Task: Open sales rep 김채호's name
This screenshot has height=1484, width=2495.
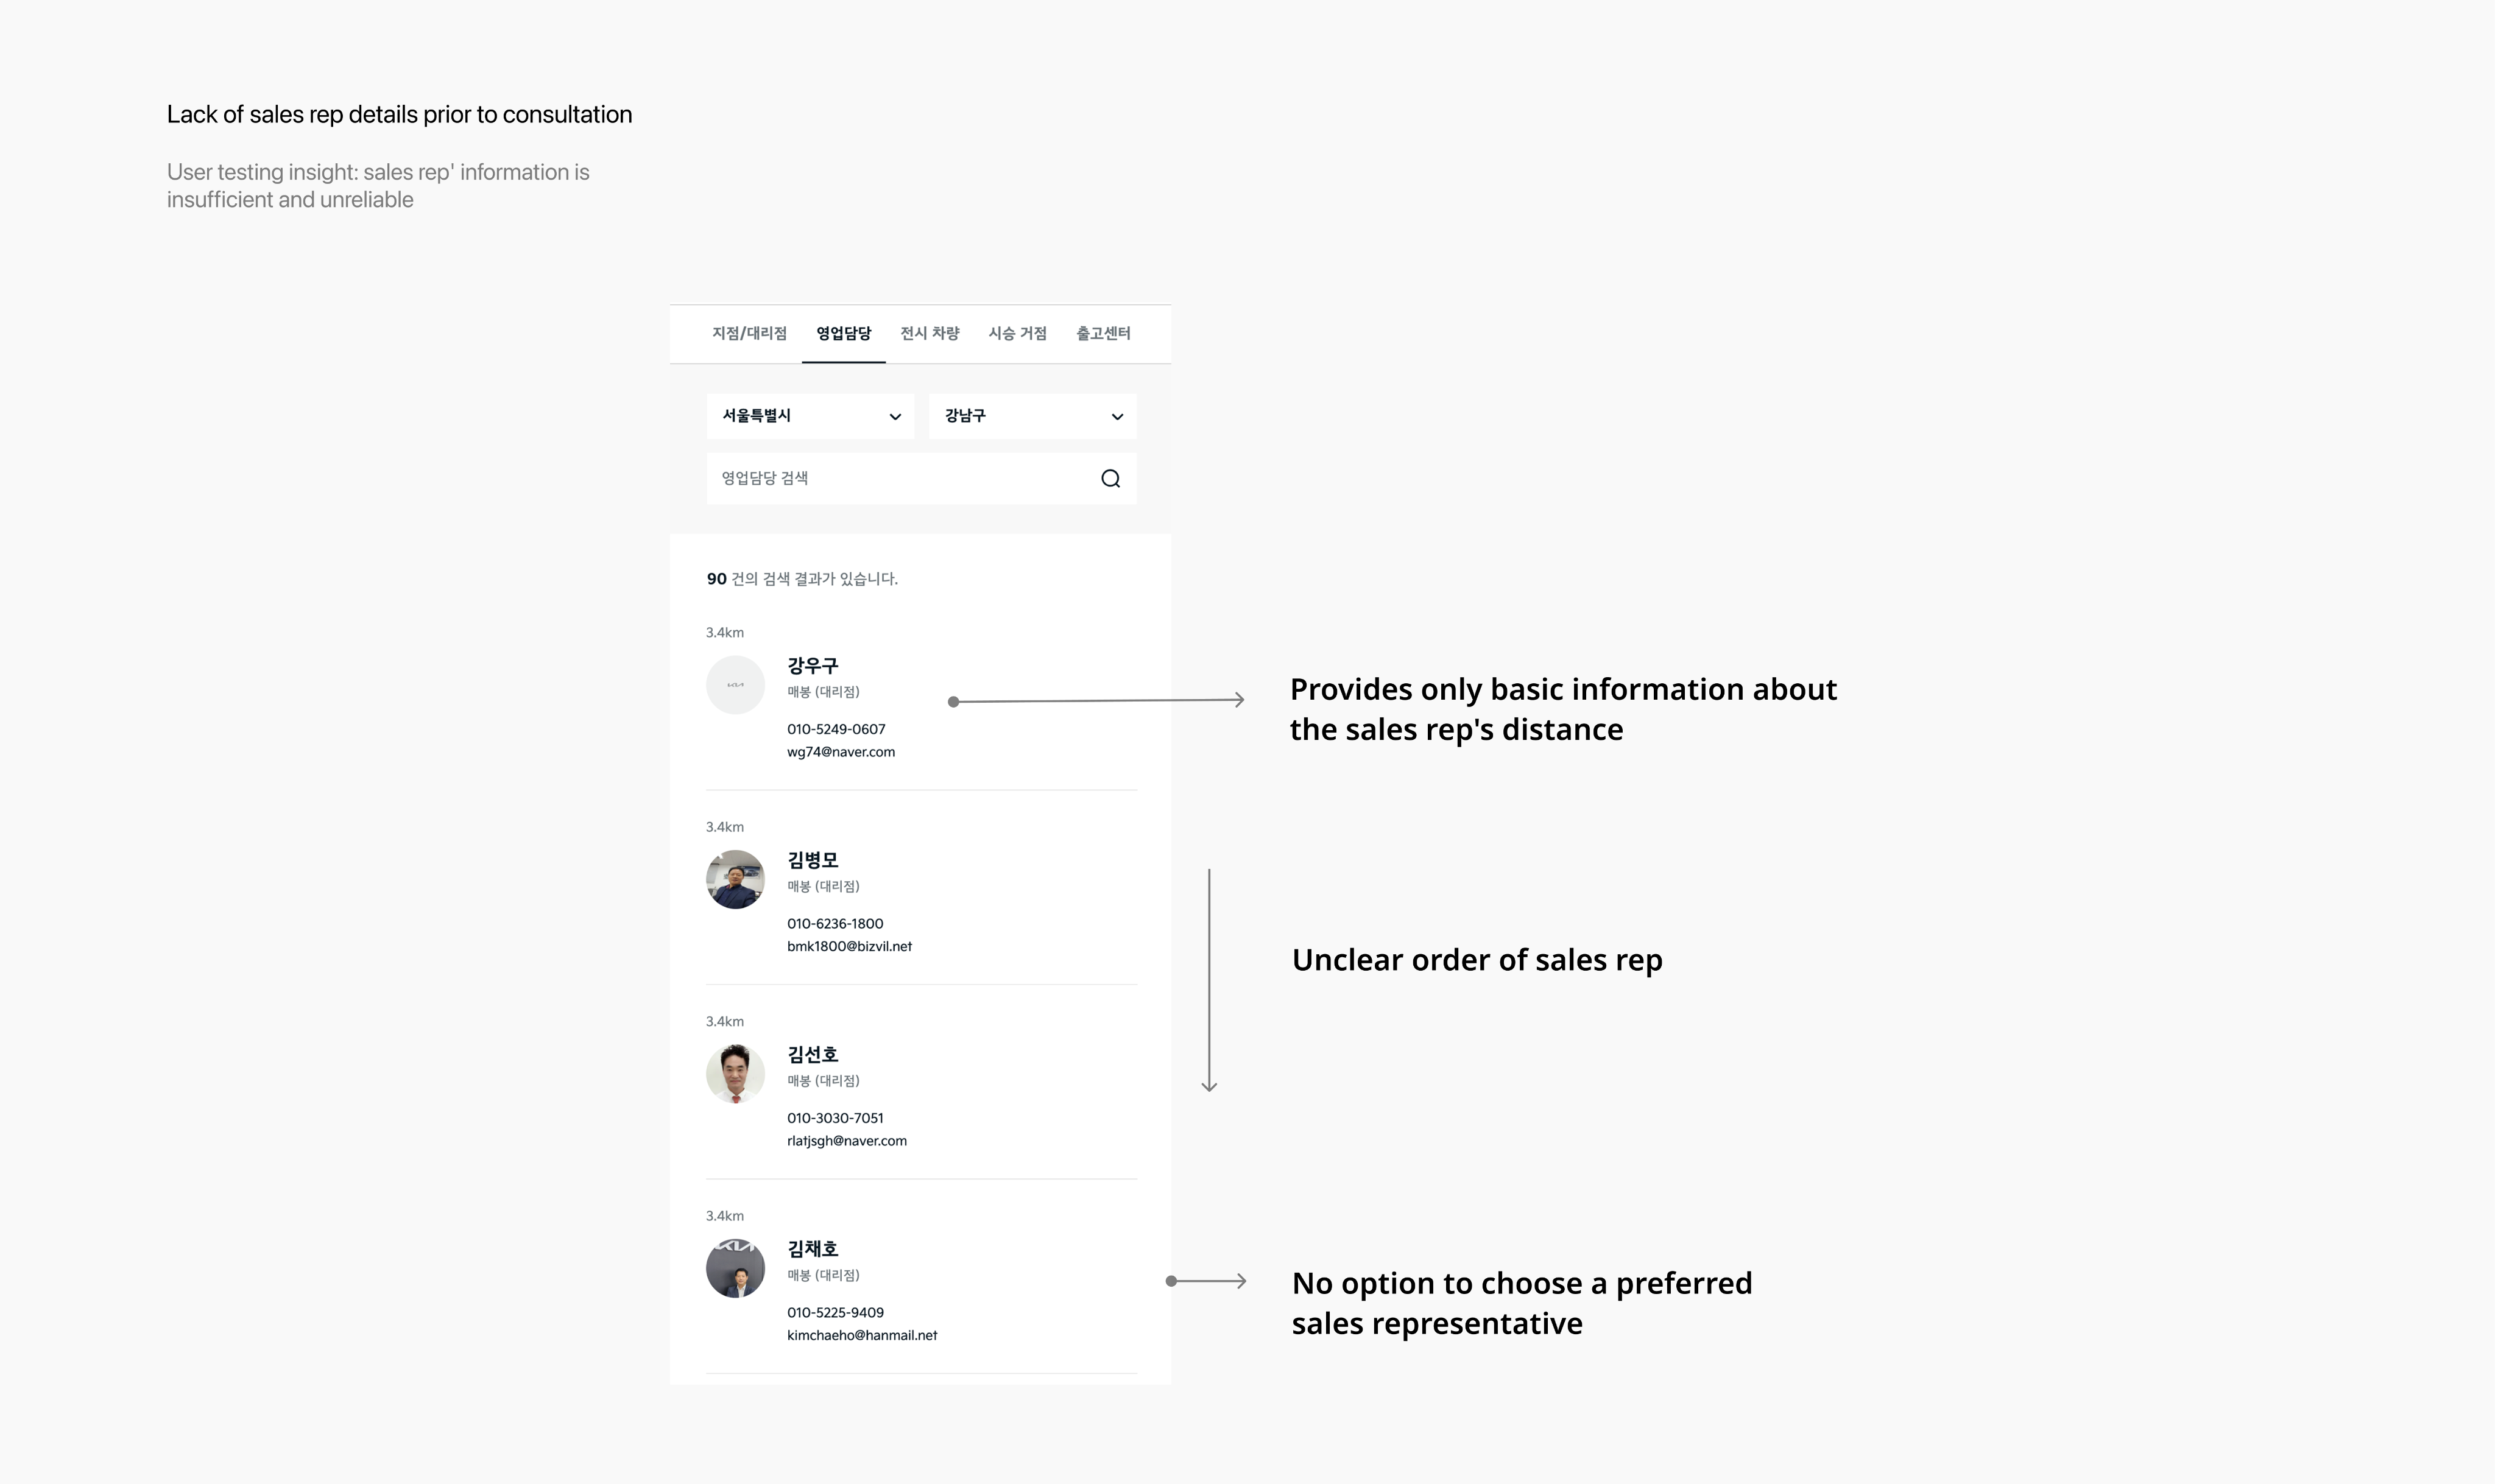Action: click(x=812, y=1249)
